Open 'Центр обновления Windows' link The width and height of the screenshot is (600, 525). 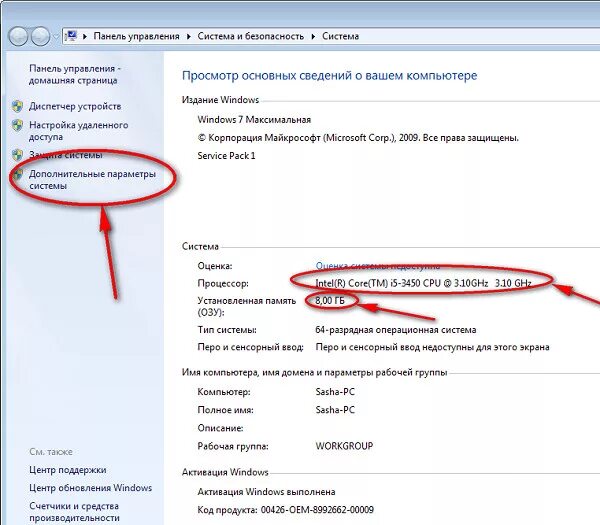(x=91, y=488)
